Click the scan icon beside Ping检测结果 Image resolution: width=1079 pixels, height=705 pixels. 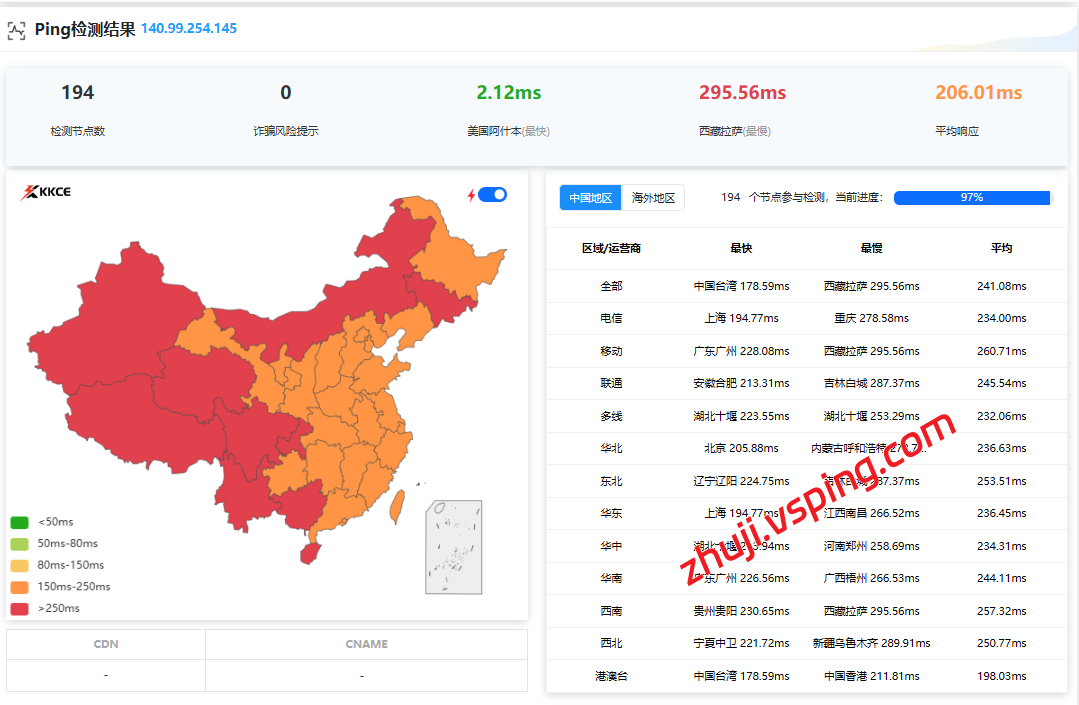(17, 30)
